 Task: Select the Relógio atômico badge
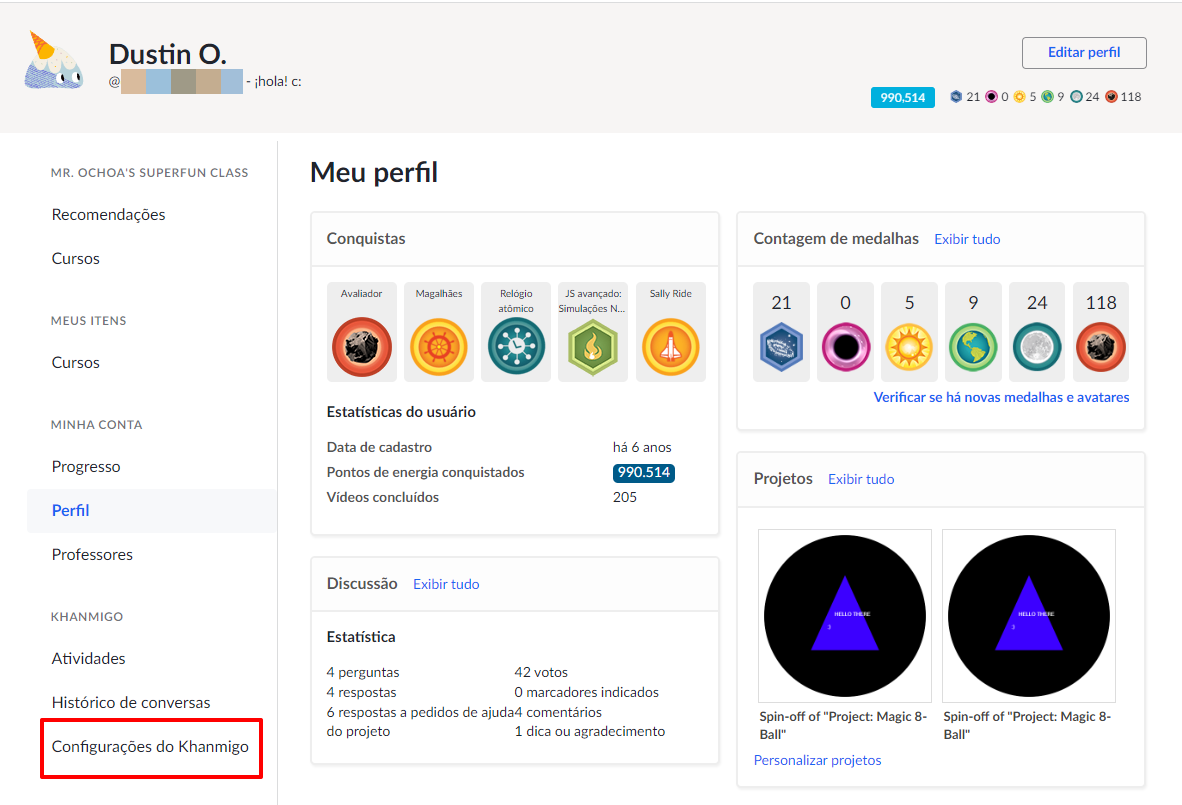(x=516, y=332)
